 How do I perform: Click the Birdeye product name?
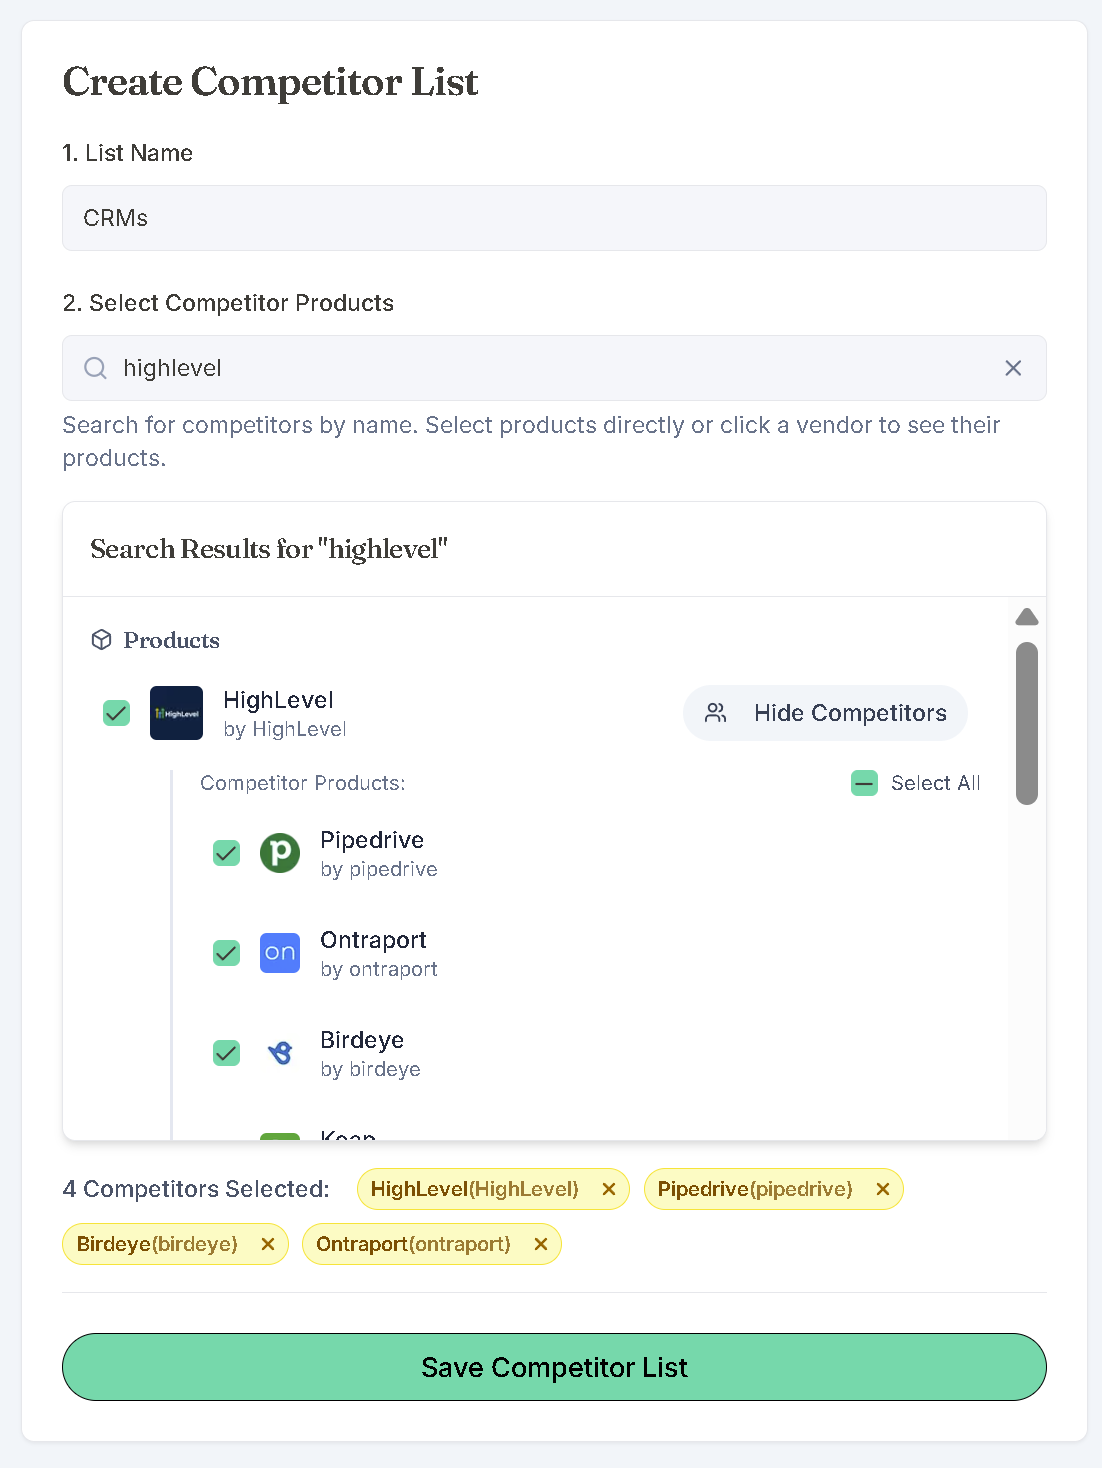tap(362, 1040)
